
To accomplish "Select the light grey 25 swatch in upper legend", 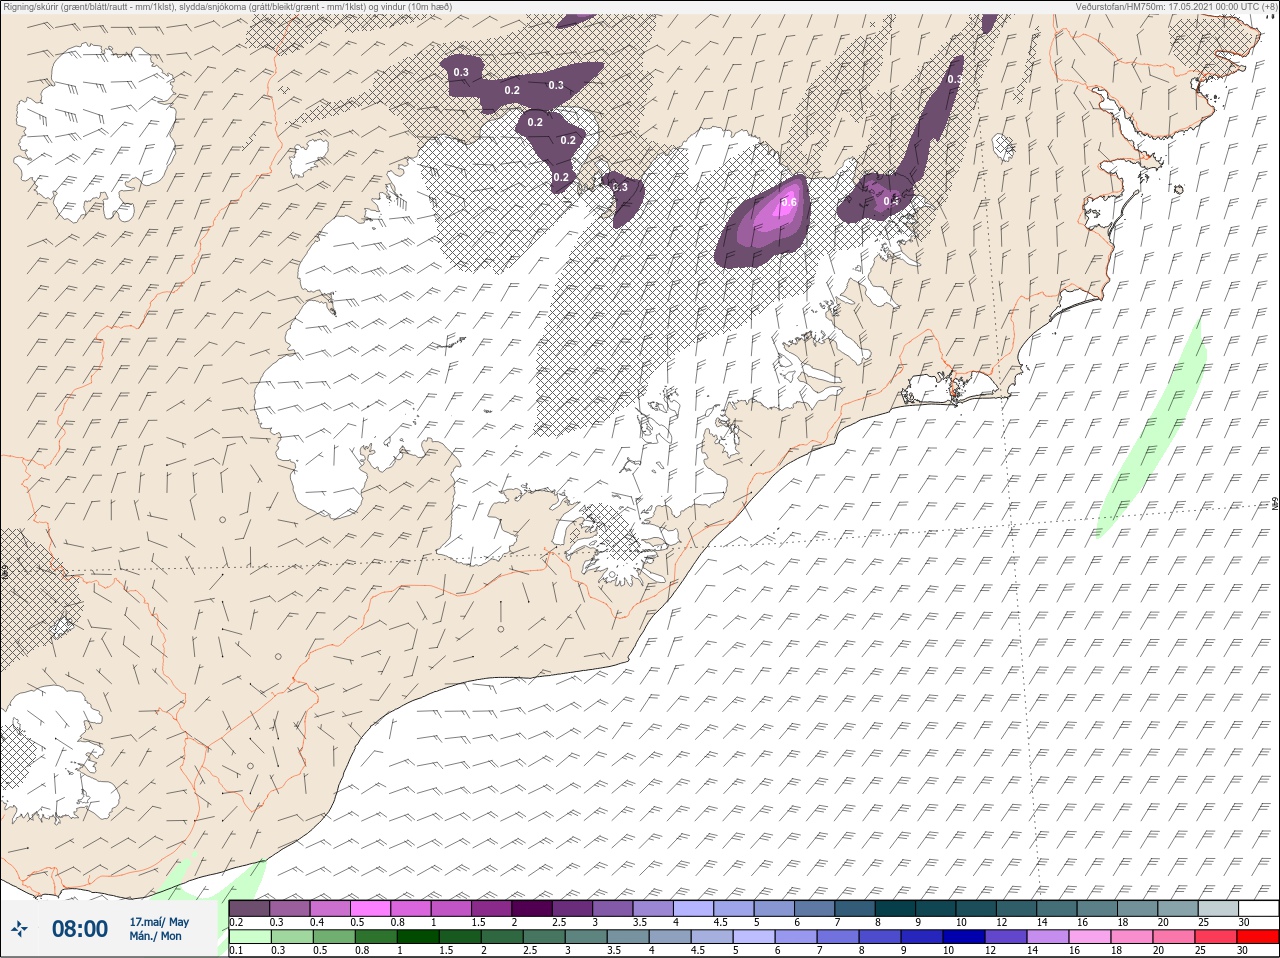I will coord(1217,908).
